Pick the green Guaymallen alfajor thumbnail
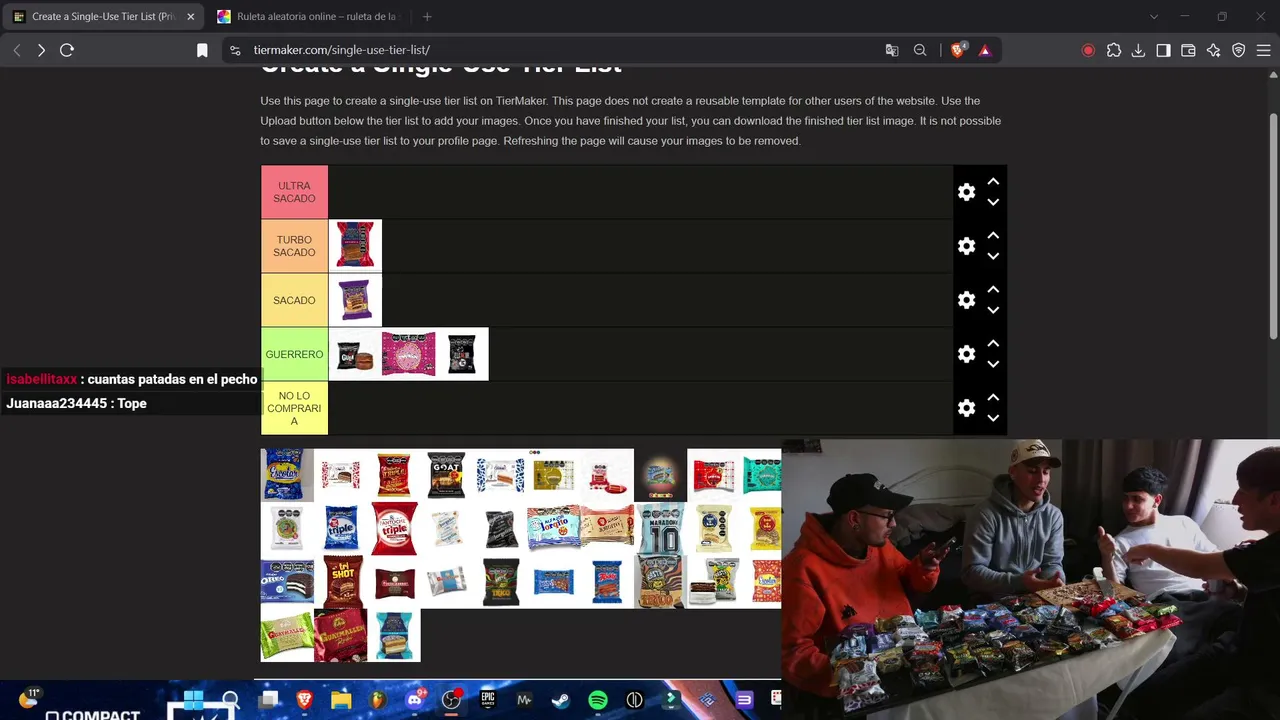The width and height of the screenshot is (1280, 720). pos(287,636)
